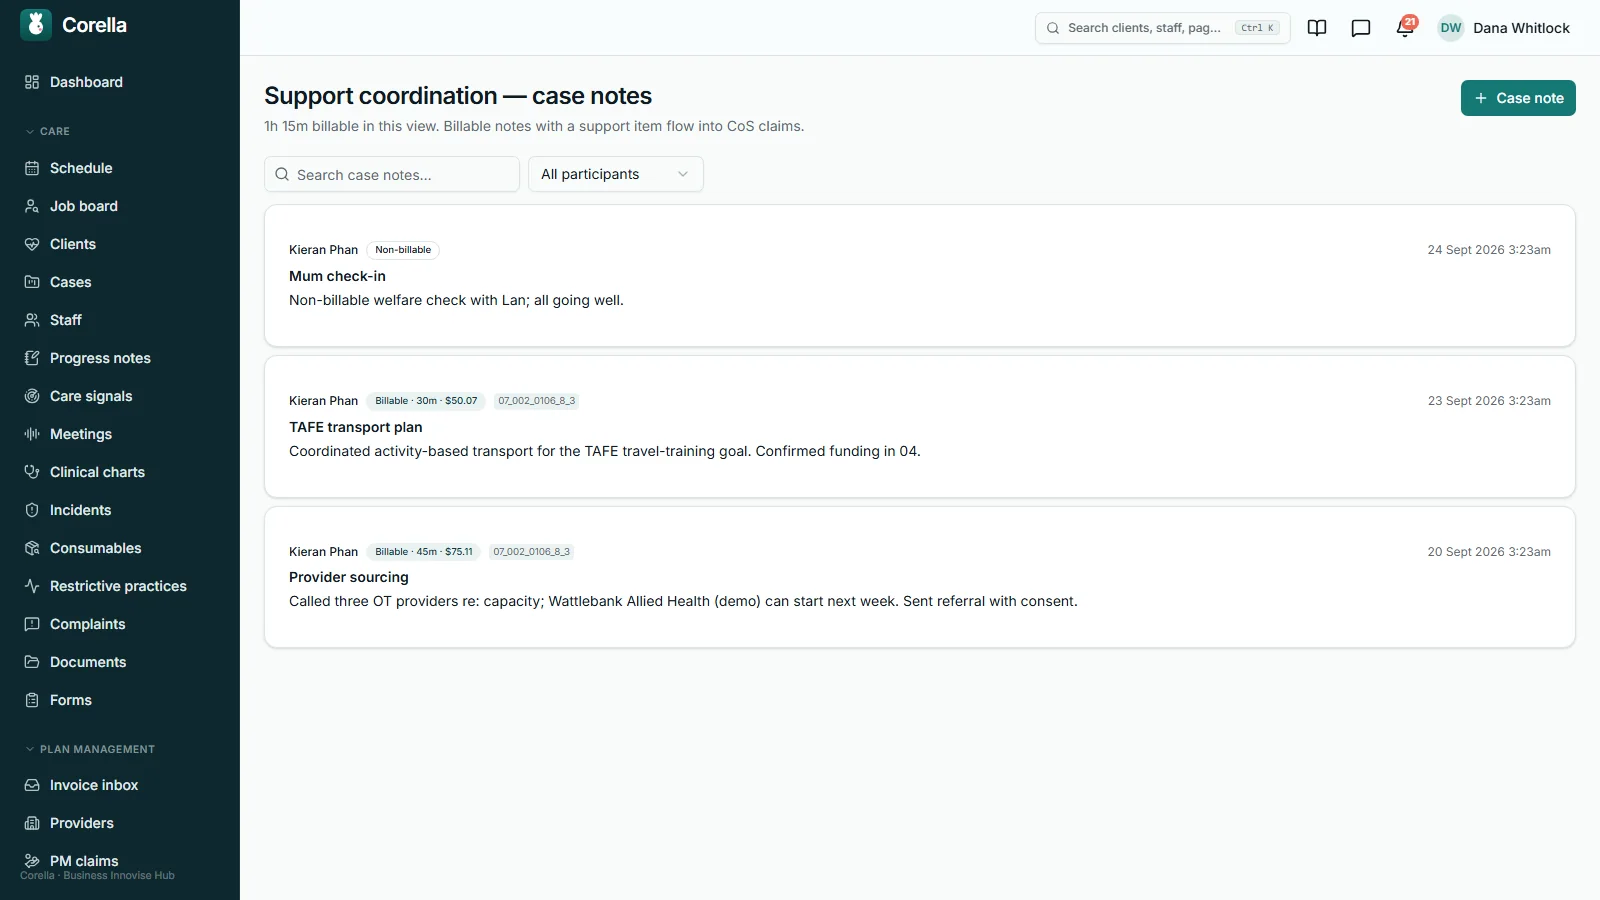Open the chat message icon in header

point(1361,28)
